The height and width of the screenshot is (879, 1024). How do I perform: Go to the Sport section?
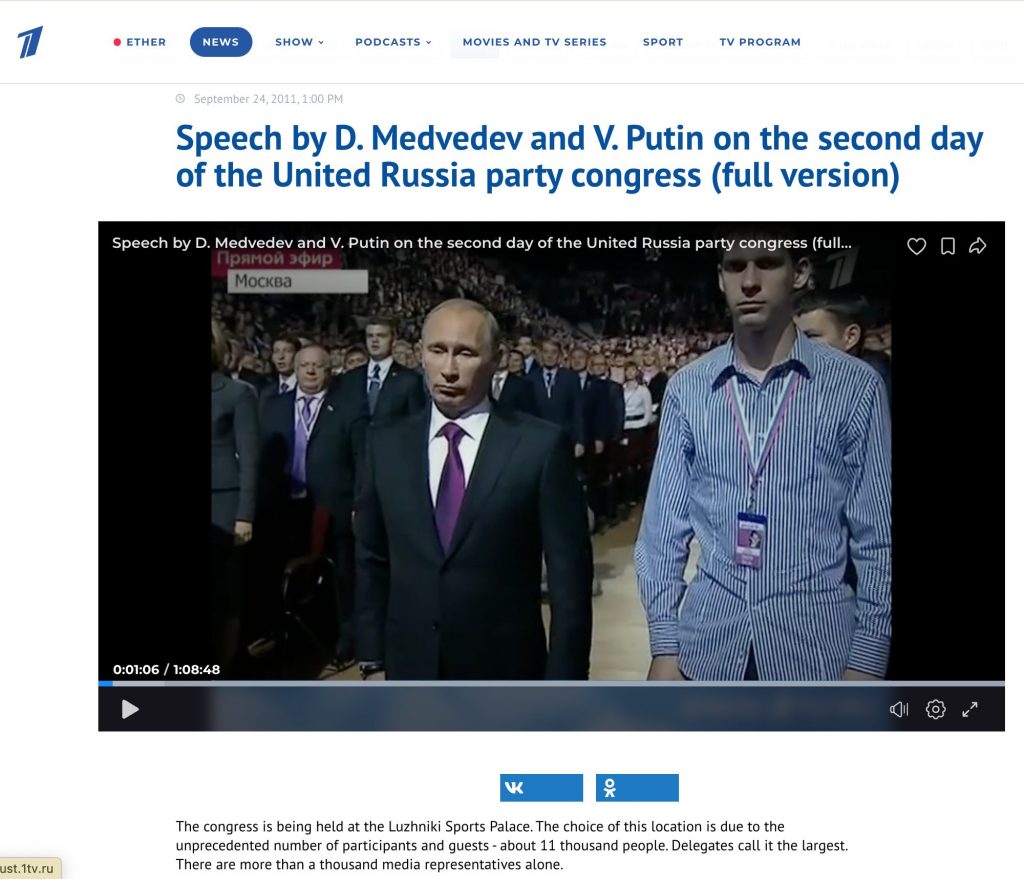663,42
